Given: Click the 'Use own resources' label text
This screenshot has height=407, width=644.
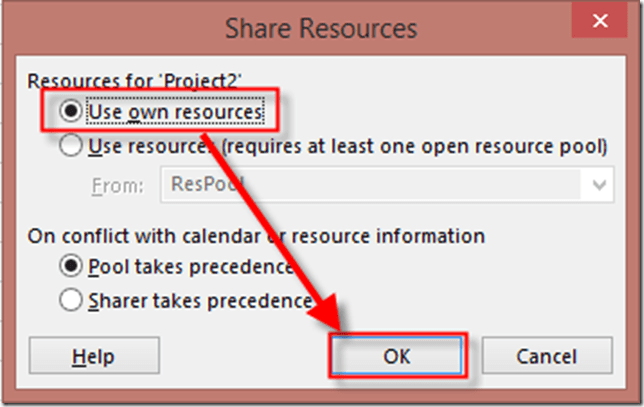Looking at the screenshot, I should click(x=175, y=112).
